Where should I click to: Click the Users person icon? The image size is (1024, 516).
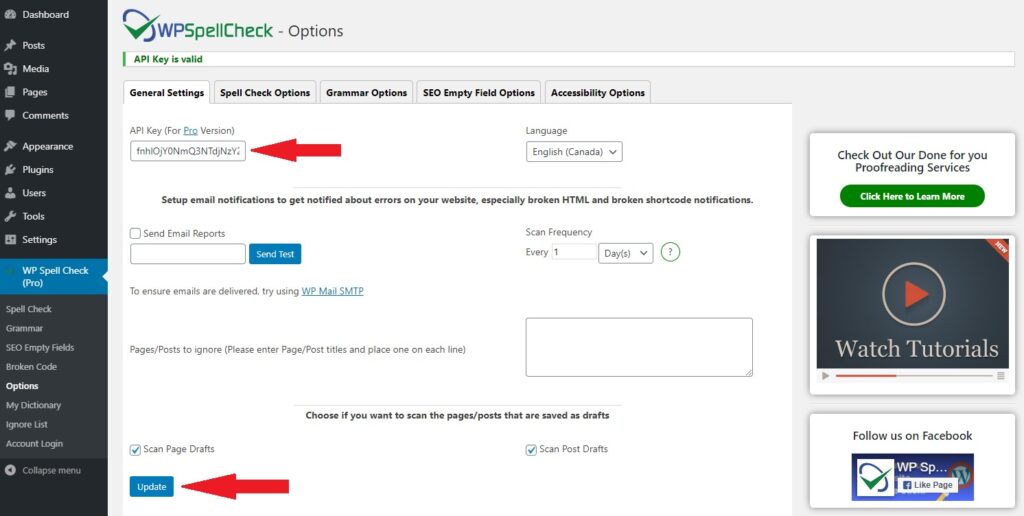click(10, 193)
